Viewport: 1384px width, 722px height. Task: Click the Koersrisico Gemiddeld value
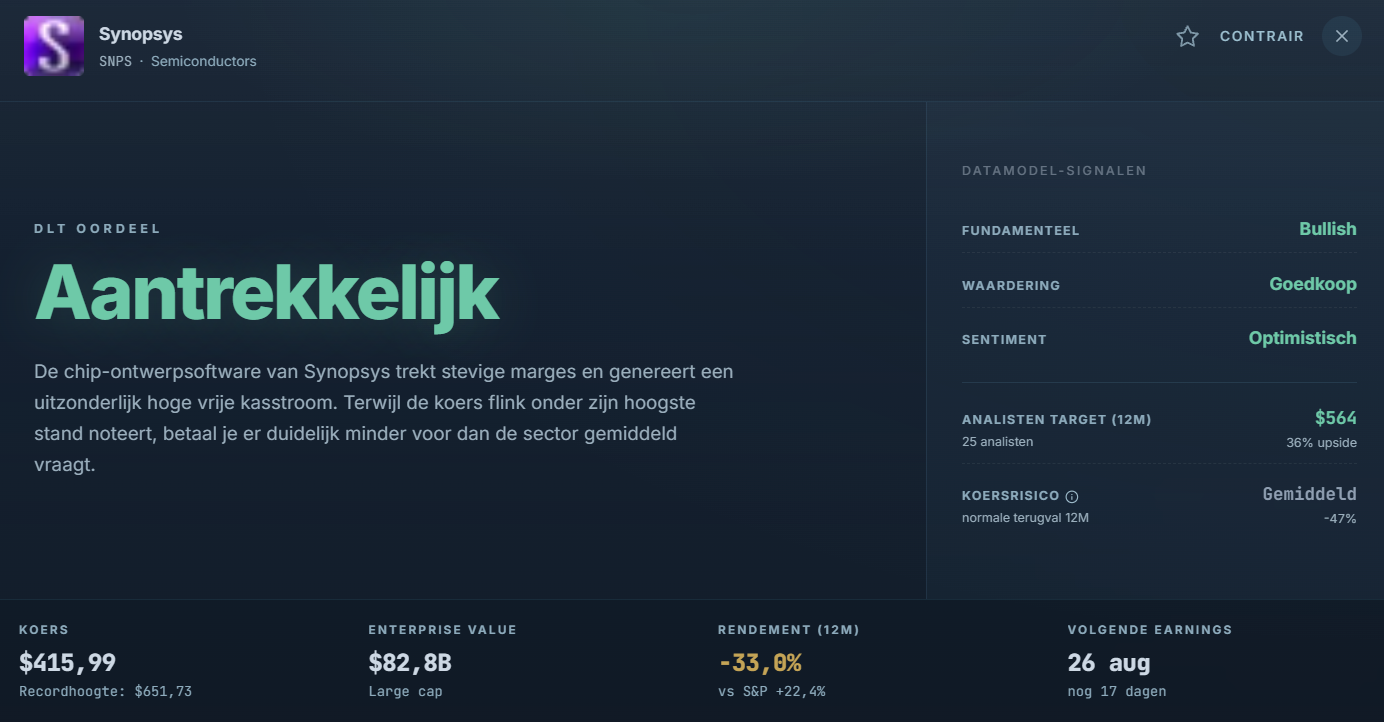[1310, 494]
